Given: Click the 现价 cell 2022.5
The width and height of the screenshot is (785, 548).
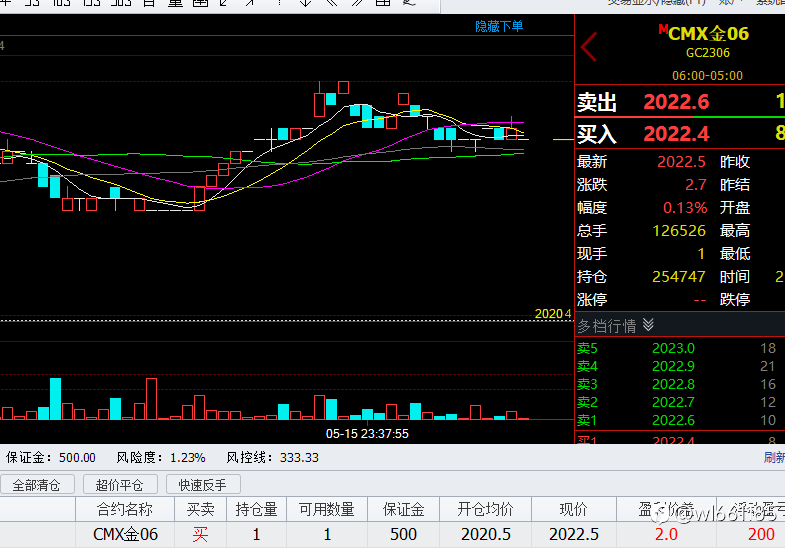Looking at the screenshot, I should [x=574, y=534].
